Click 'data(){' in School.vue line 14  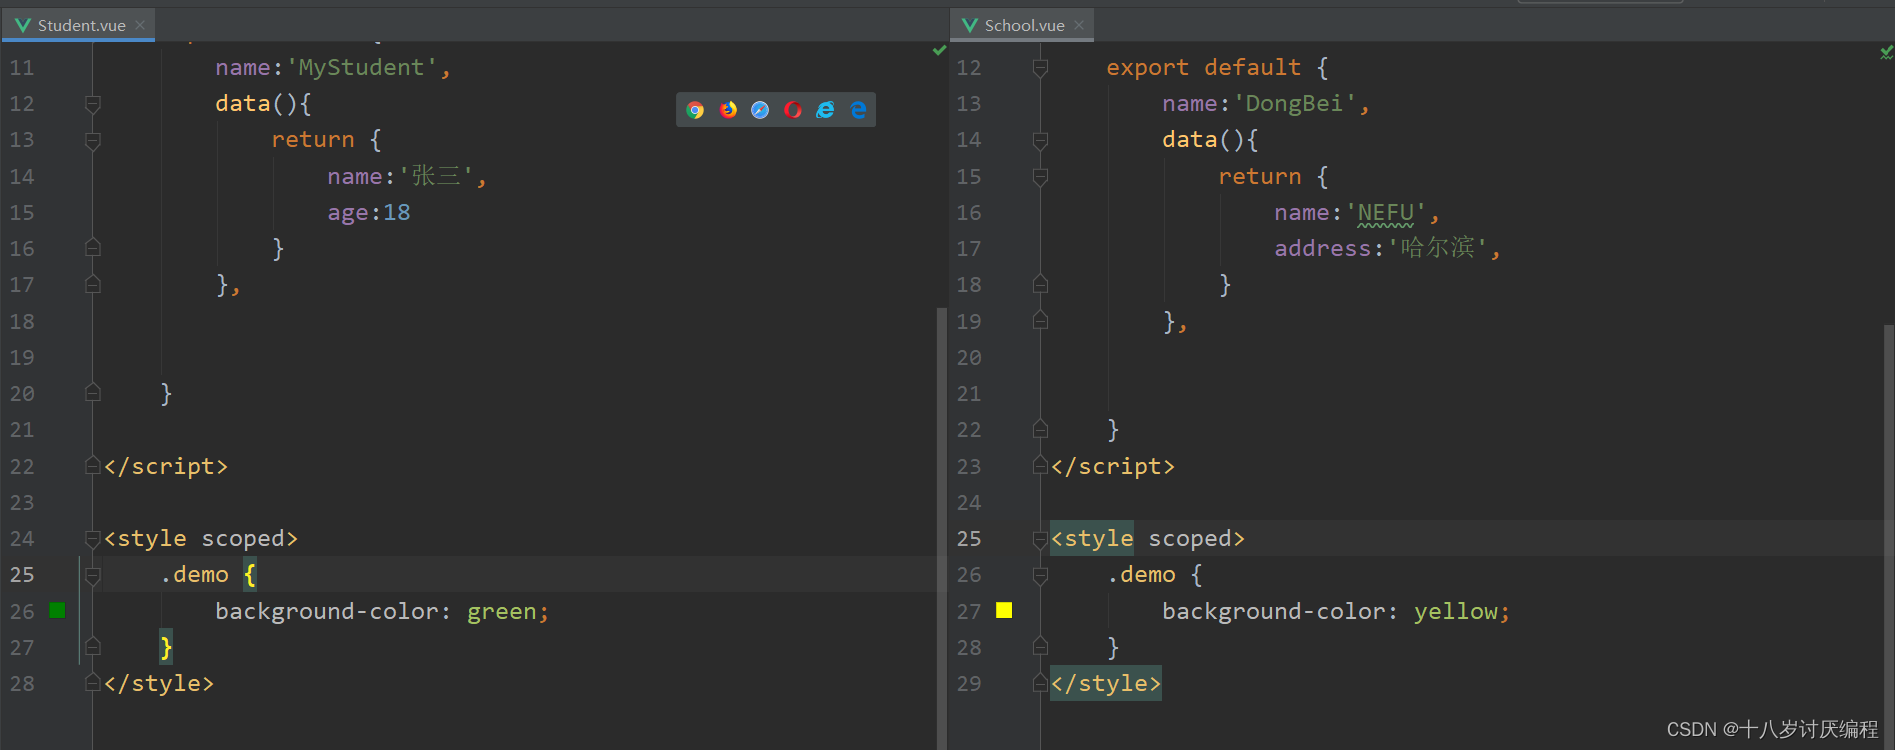(1210, 140)
